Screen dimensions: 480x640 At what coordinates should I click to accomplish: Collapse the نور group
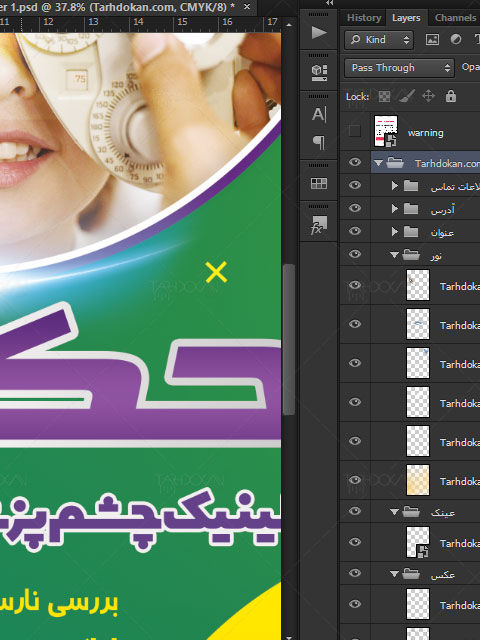tap(394, 255)
